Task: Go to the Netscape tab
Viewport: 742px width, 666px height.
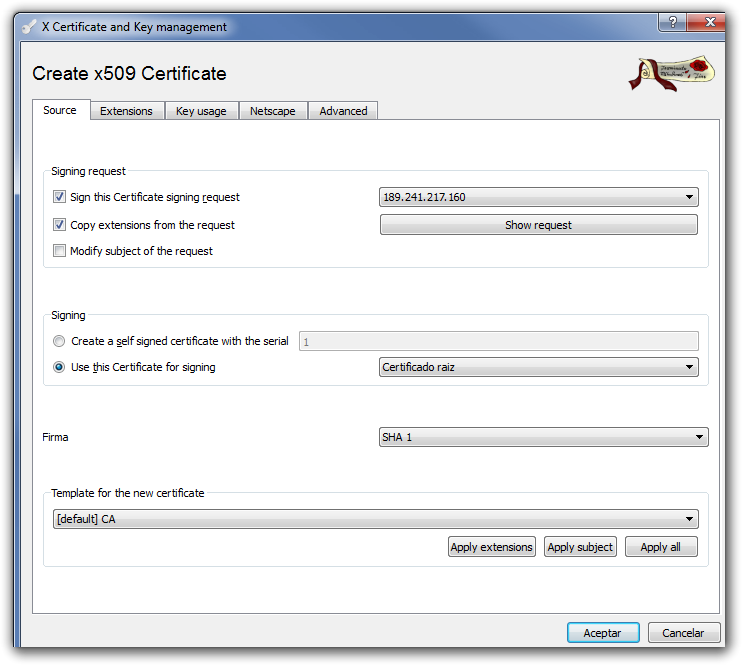Action: coord(273,111)
